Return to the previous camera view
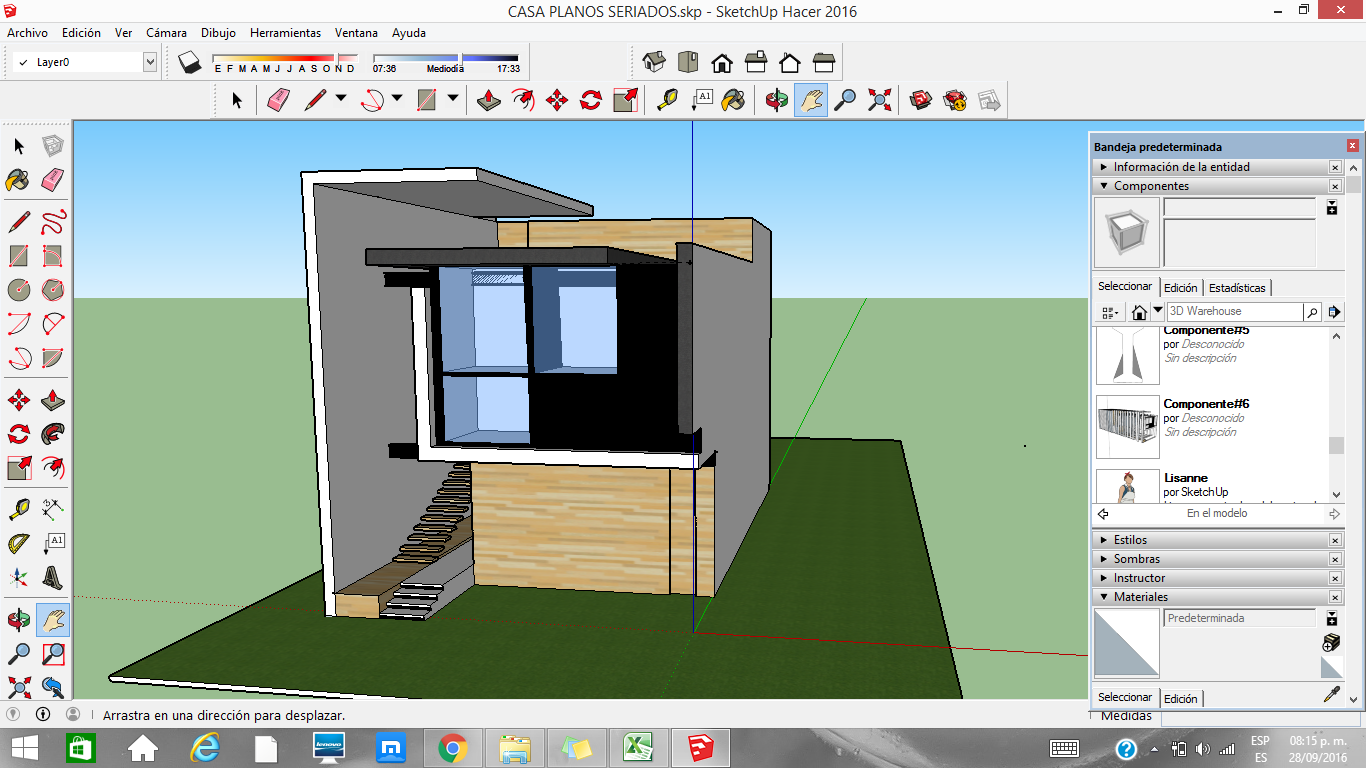This screenshot has height=768, width=1366. [53, 688]
